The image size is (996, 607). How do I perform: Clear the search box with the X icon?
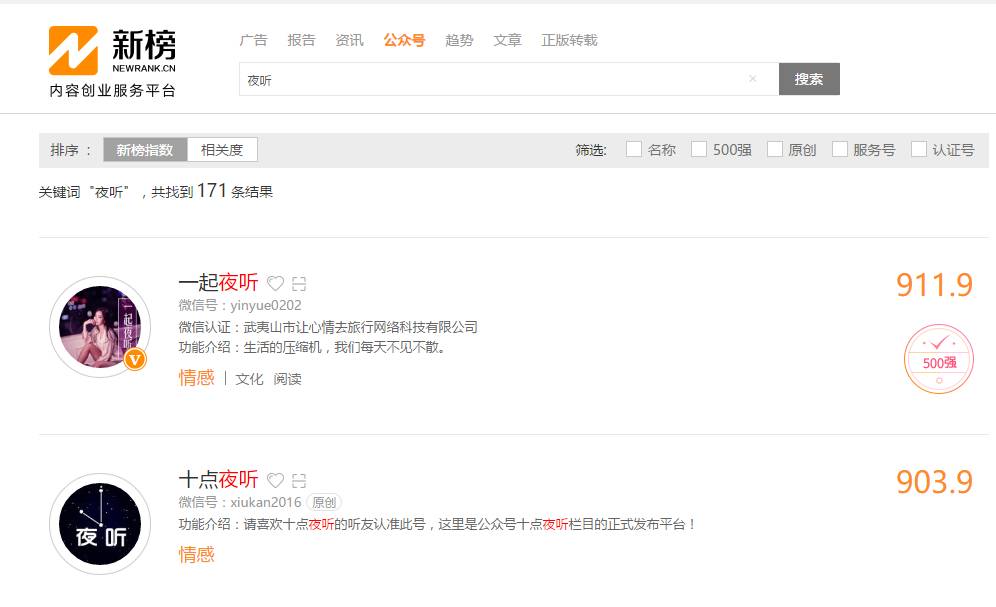[753, 79]
